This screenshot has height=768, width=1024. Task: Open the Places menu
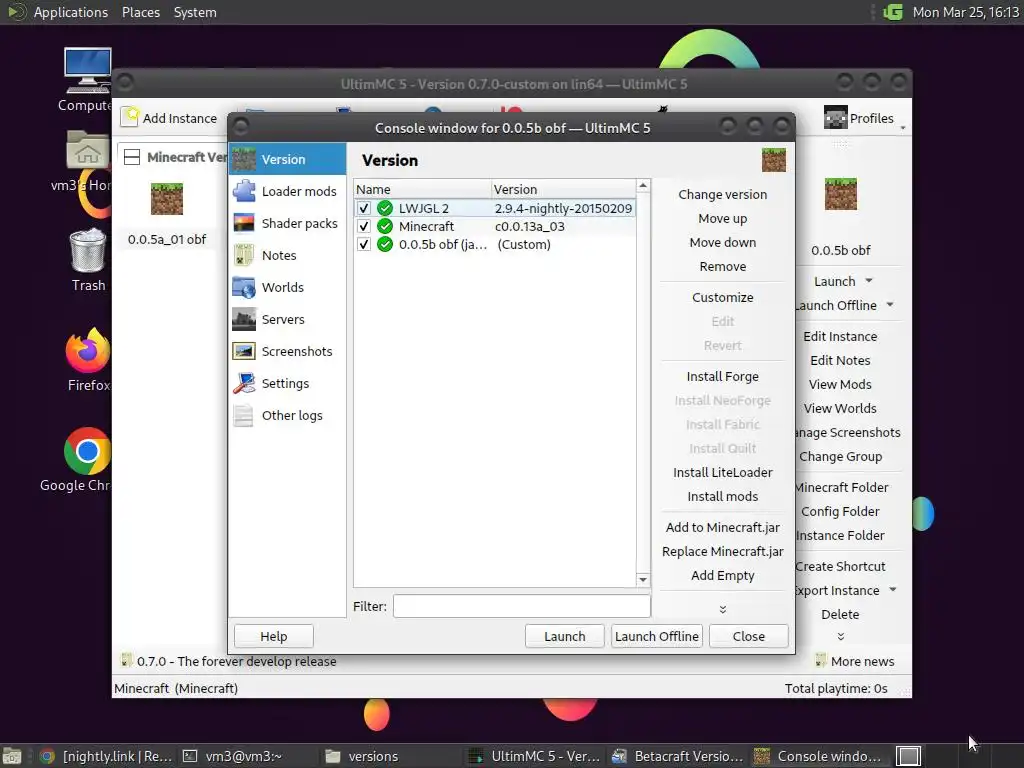click(x=141, y=12)
